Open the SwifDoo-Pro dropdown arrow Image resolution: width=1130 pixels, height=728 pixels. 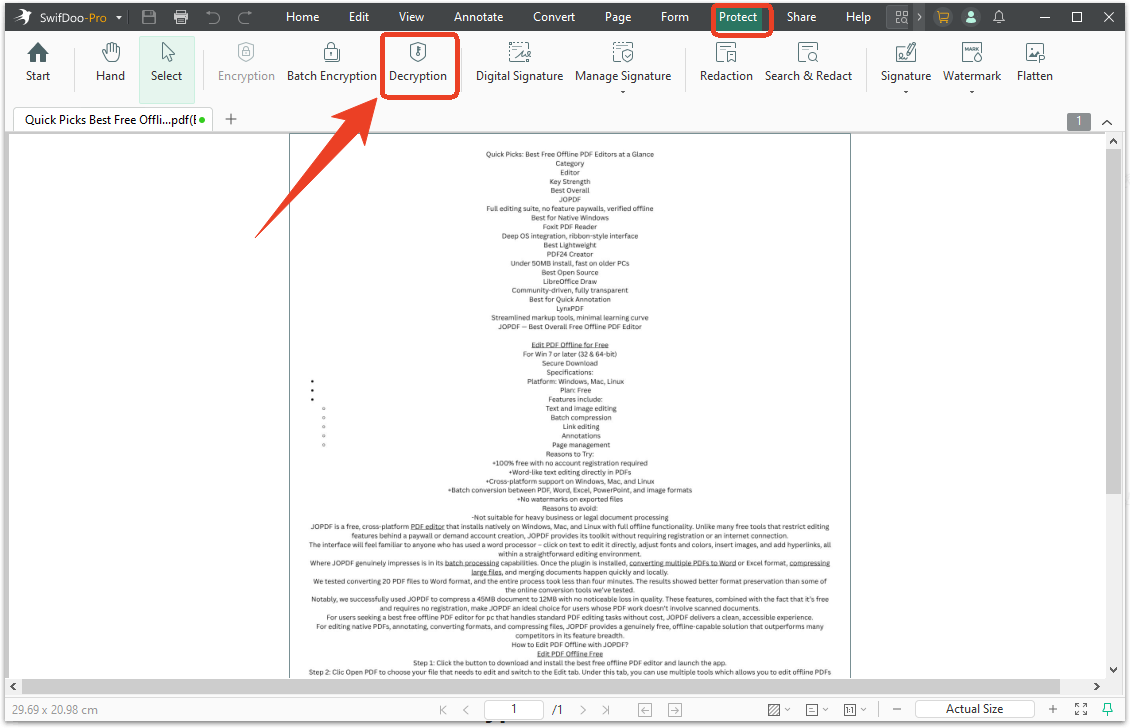click(x=119, y=17)
